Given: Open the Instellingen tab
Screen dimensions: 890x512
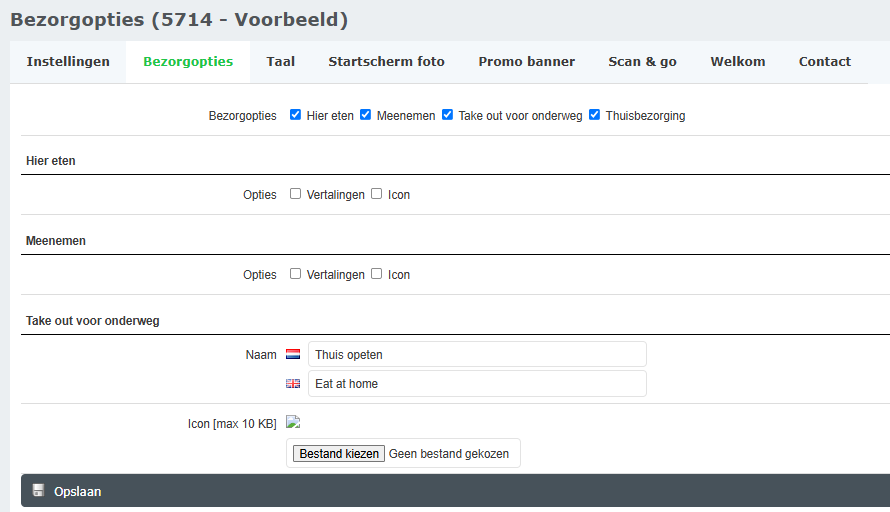Looking at the screenshot, I should pos(68,62).
